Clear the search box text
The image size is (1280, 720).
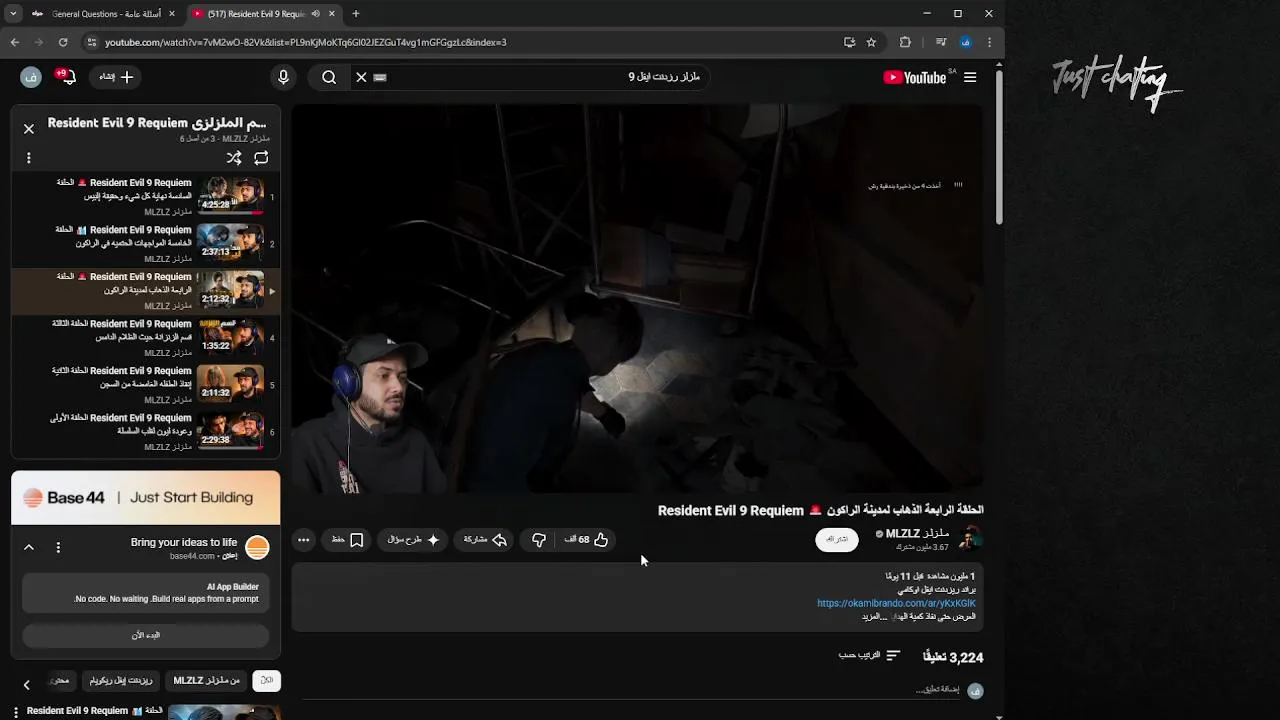pyautogui.click(x=362, y=77)
